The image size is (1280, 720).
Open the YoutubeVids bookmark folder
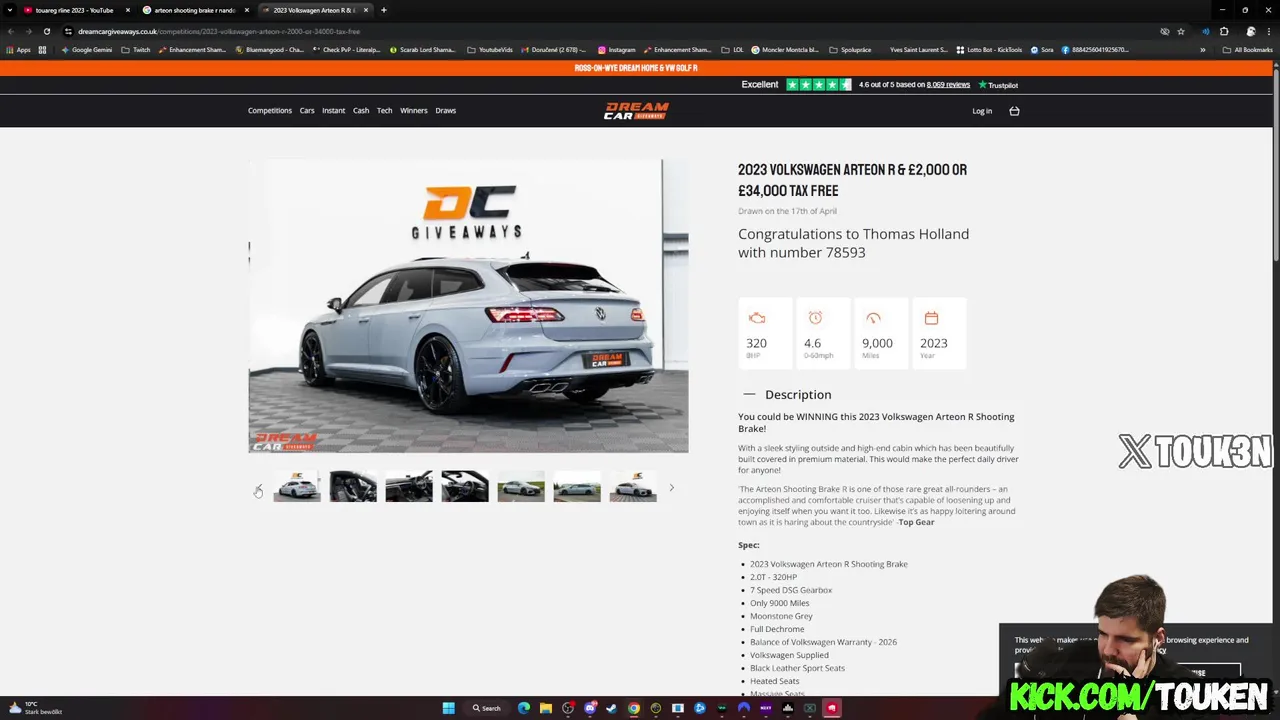(x=490, y=50)
